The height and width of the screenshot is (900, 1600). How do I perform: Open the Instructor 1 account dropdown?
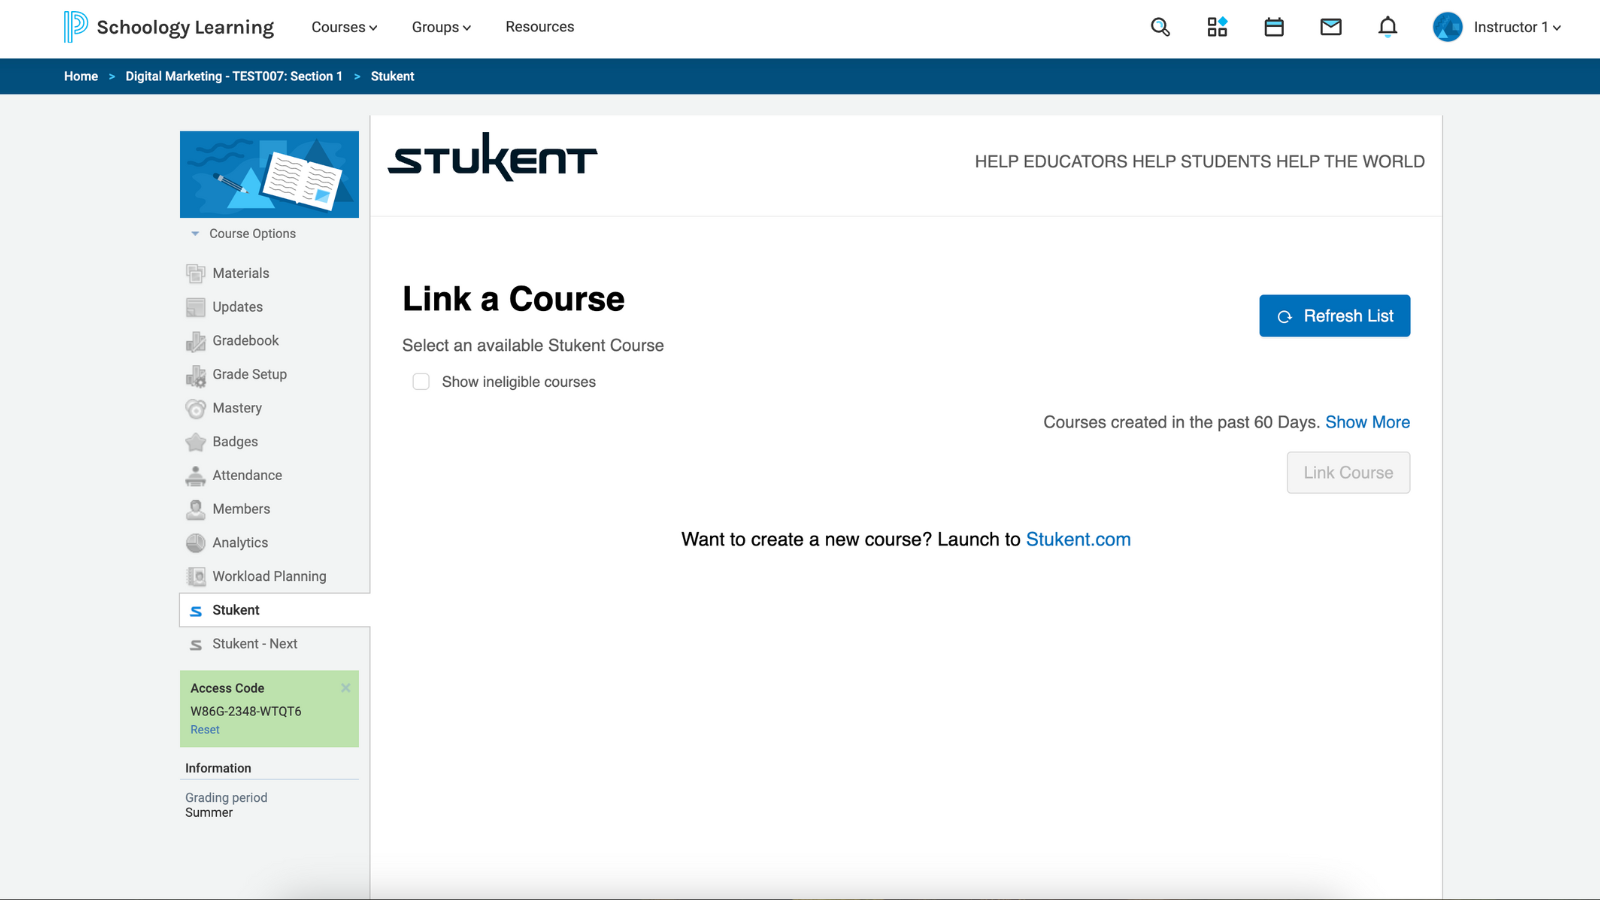click(1517, 27)
